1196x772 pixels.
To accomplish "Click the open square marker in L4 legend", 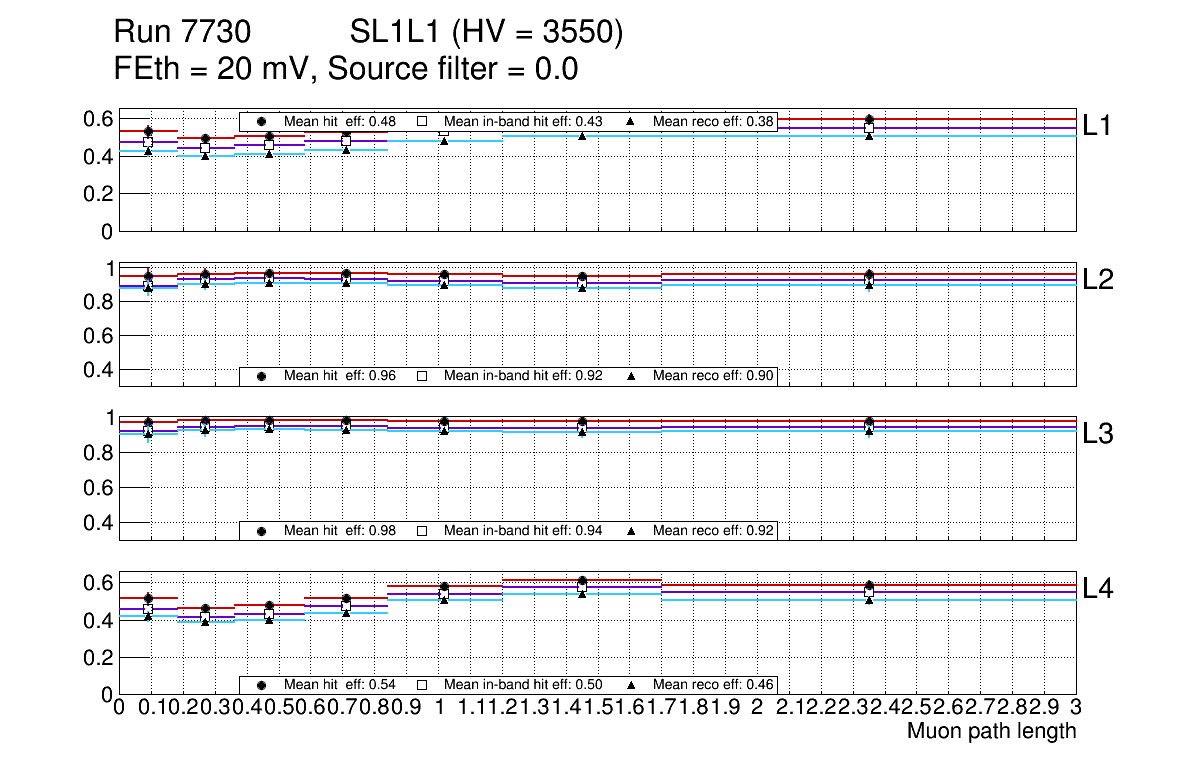I will (x=422, y=685).
